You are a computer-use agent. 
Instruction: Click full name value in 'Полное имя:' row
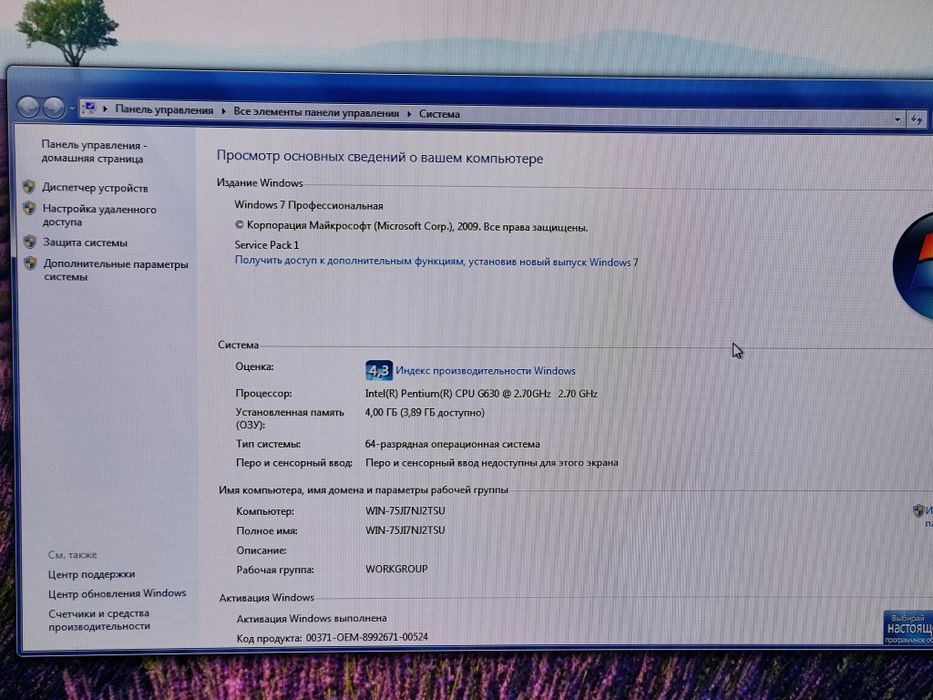pyautogui.click(x=405, y=530)
